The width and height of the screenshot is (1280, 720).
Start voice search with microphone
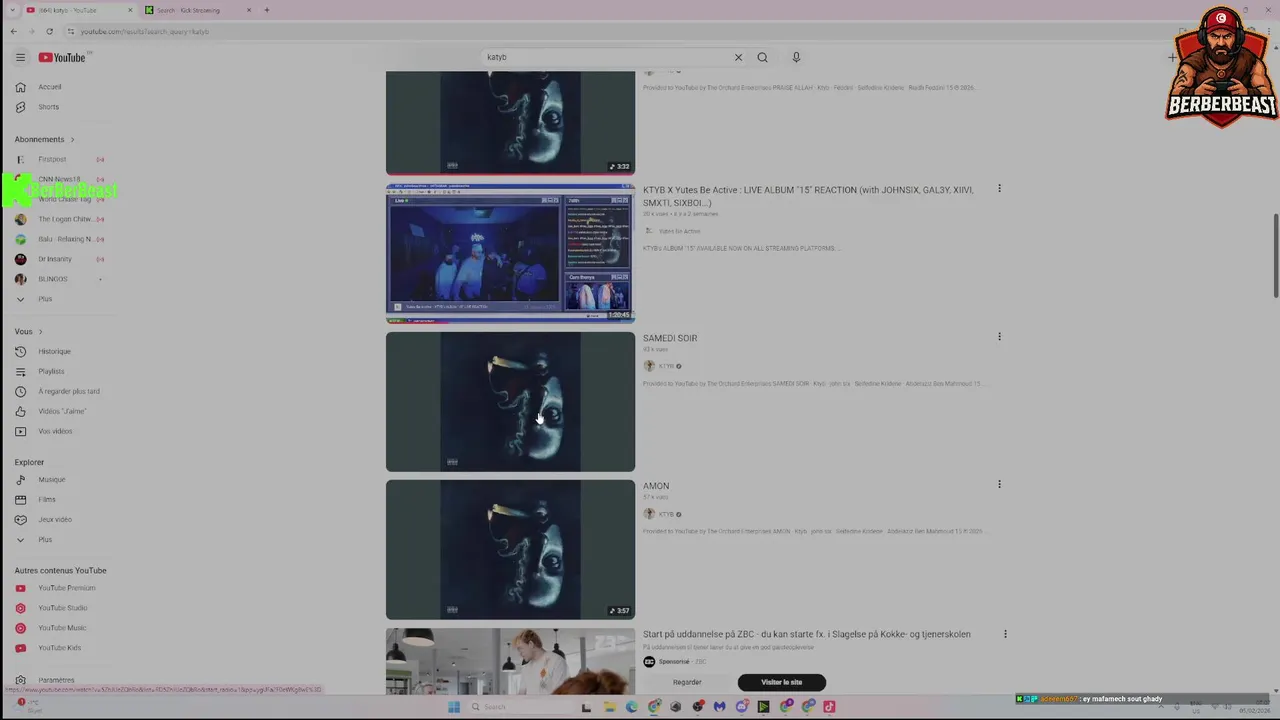(x=796, y=57)
